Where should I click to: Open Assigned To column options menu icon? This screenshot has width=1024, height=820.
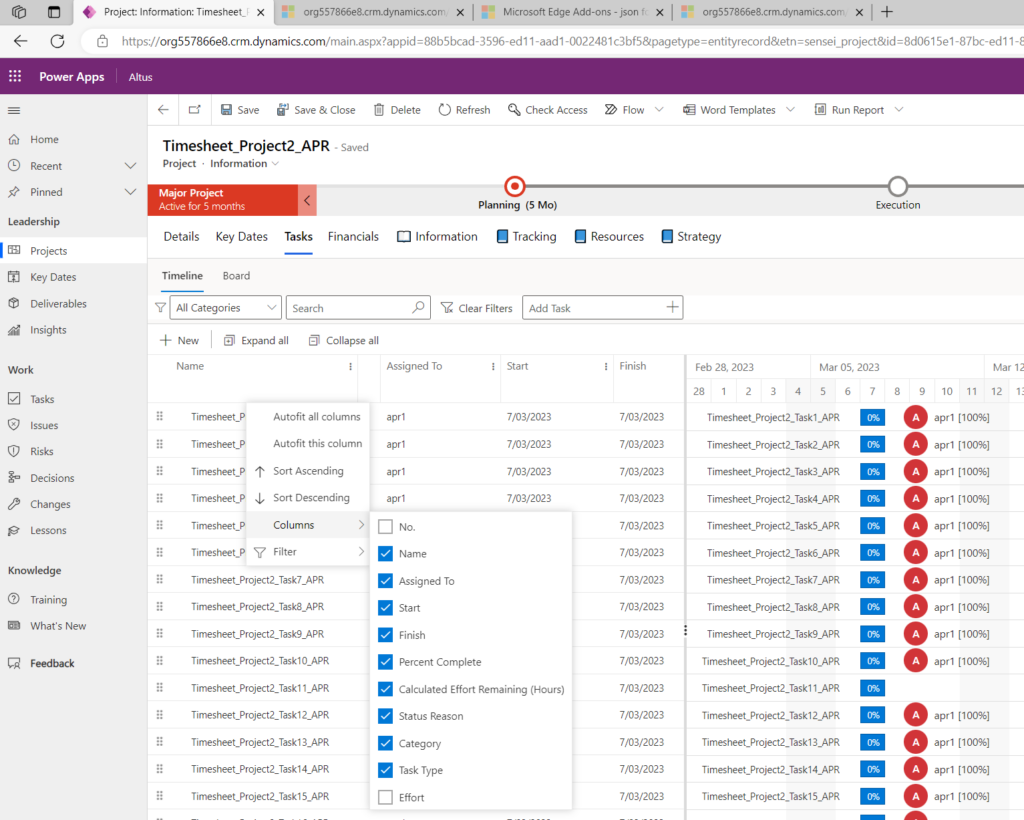tap(493, 366)
